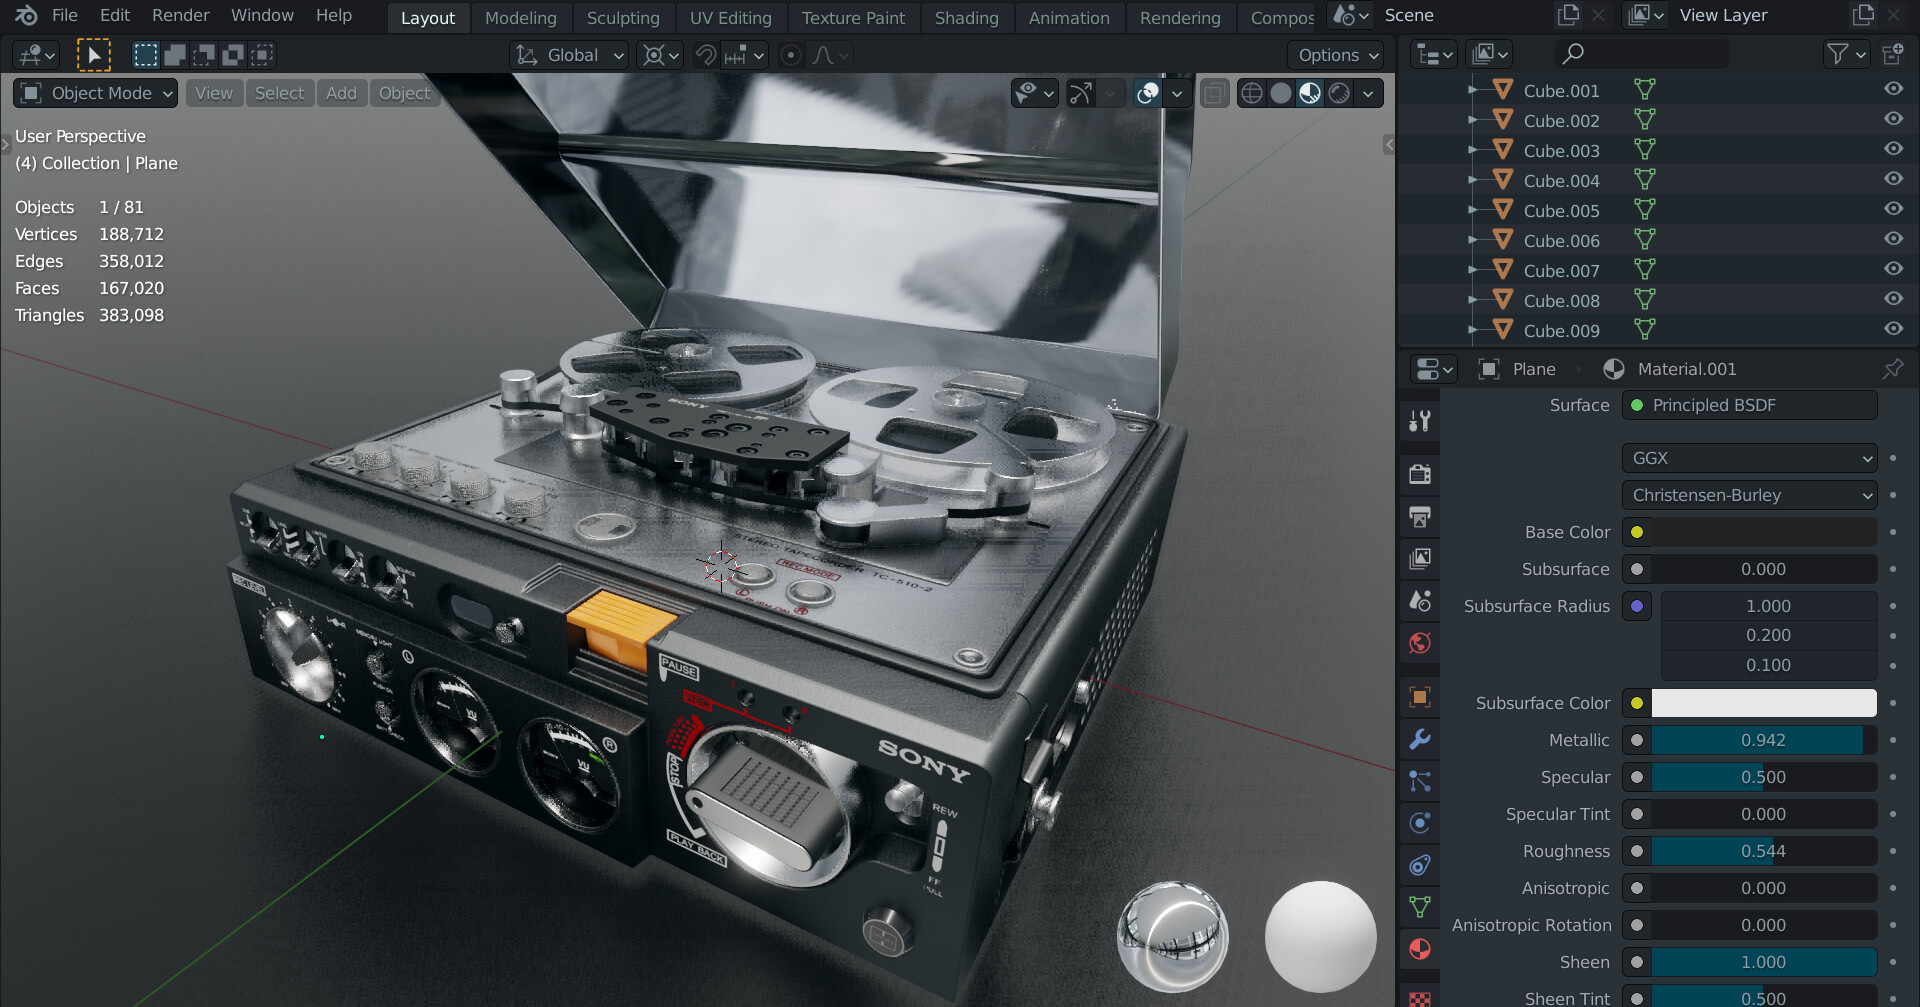
Task: Open the Physics properties tab
Action: tap(1419, 823)
